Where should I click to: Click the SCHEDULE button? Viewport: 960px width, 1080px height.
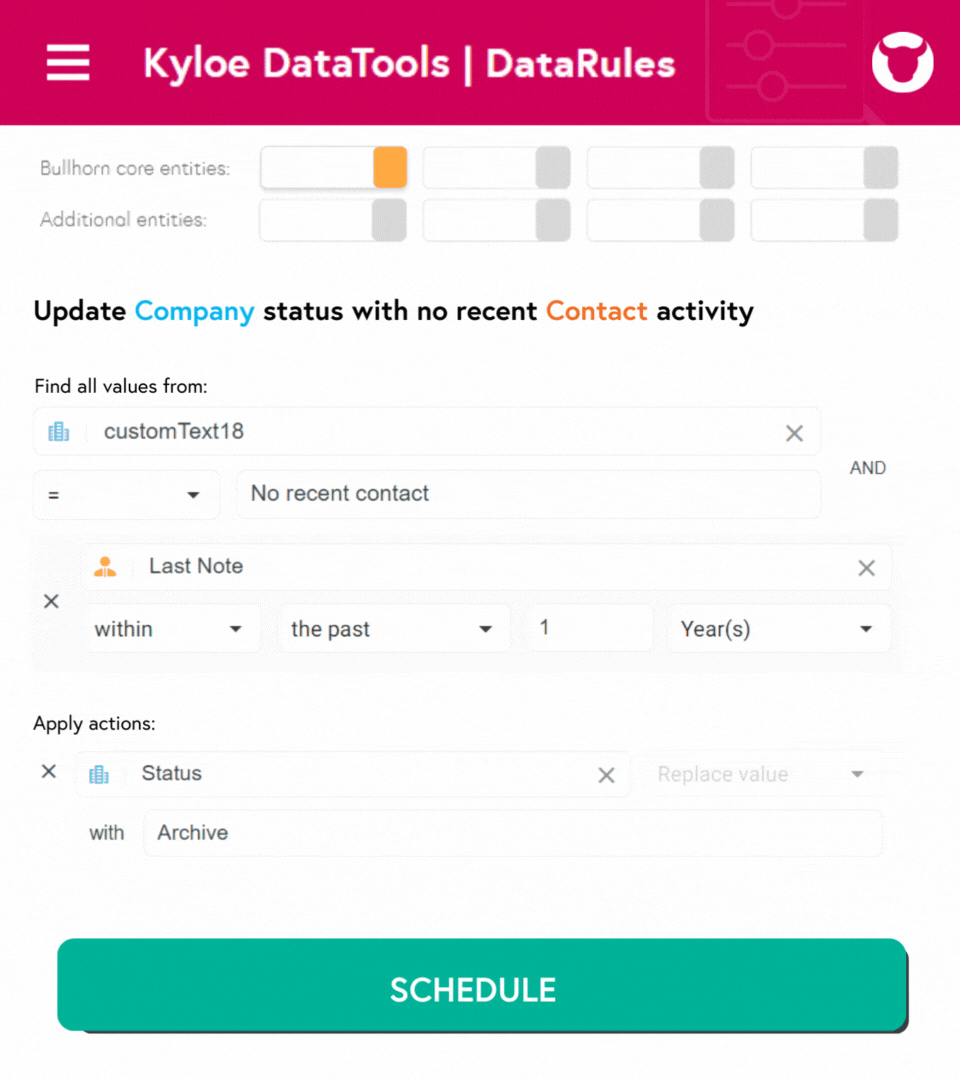481,985
